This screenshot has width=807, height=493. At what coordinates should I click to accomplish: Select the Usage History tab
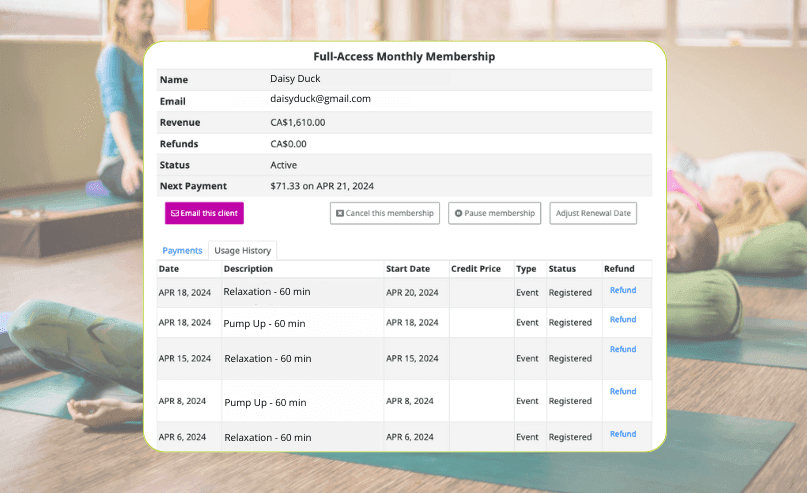(x=241, y=250)
